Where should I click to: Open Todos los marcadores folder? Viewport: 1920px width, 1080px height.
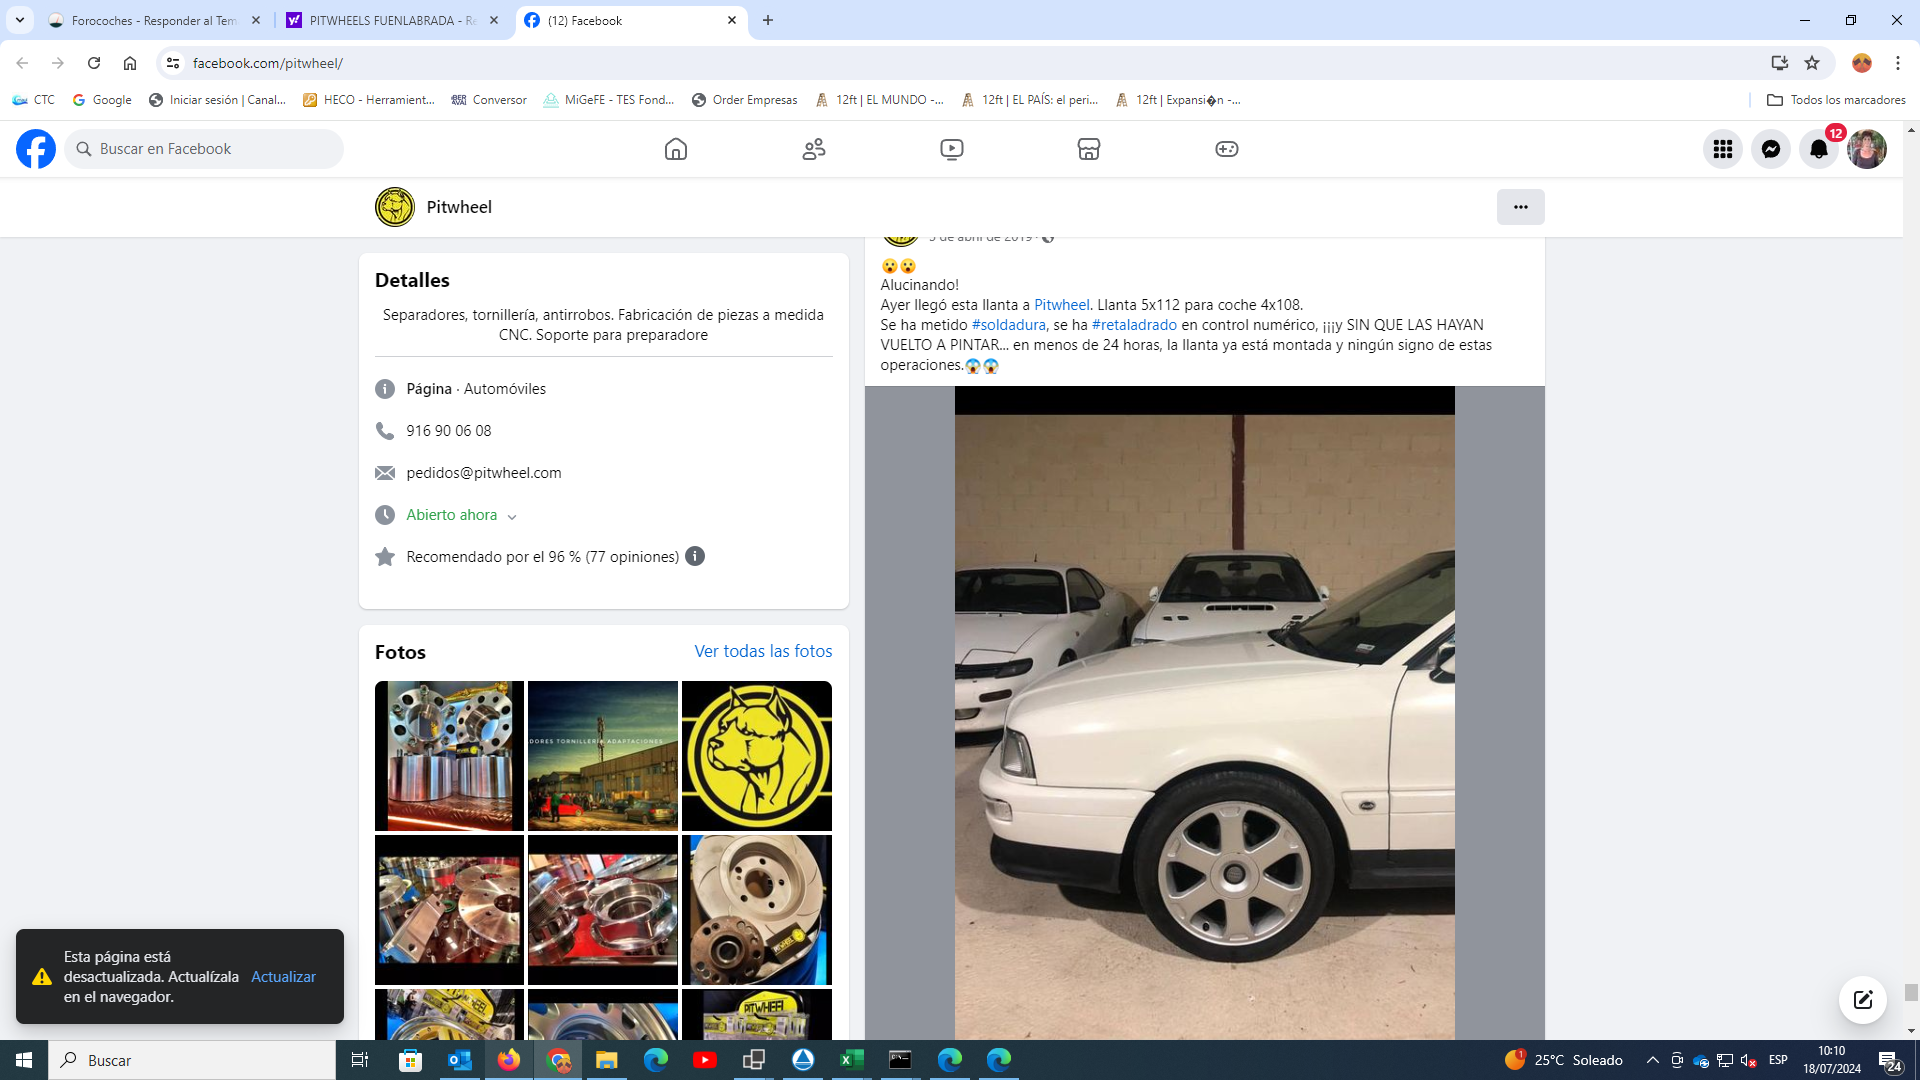1836,100
